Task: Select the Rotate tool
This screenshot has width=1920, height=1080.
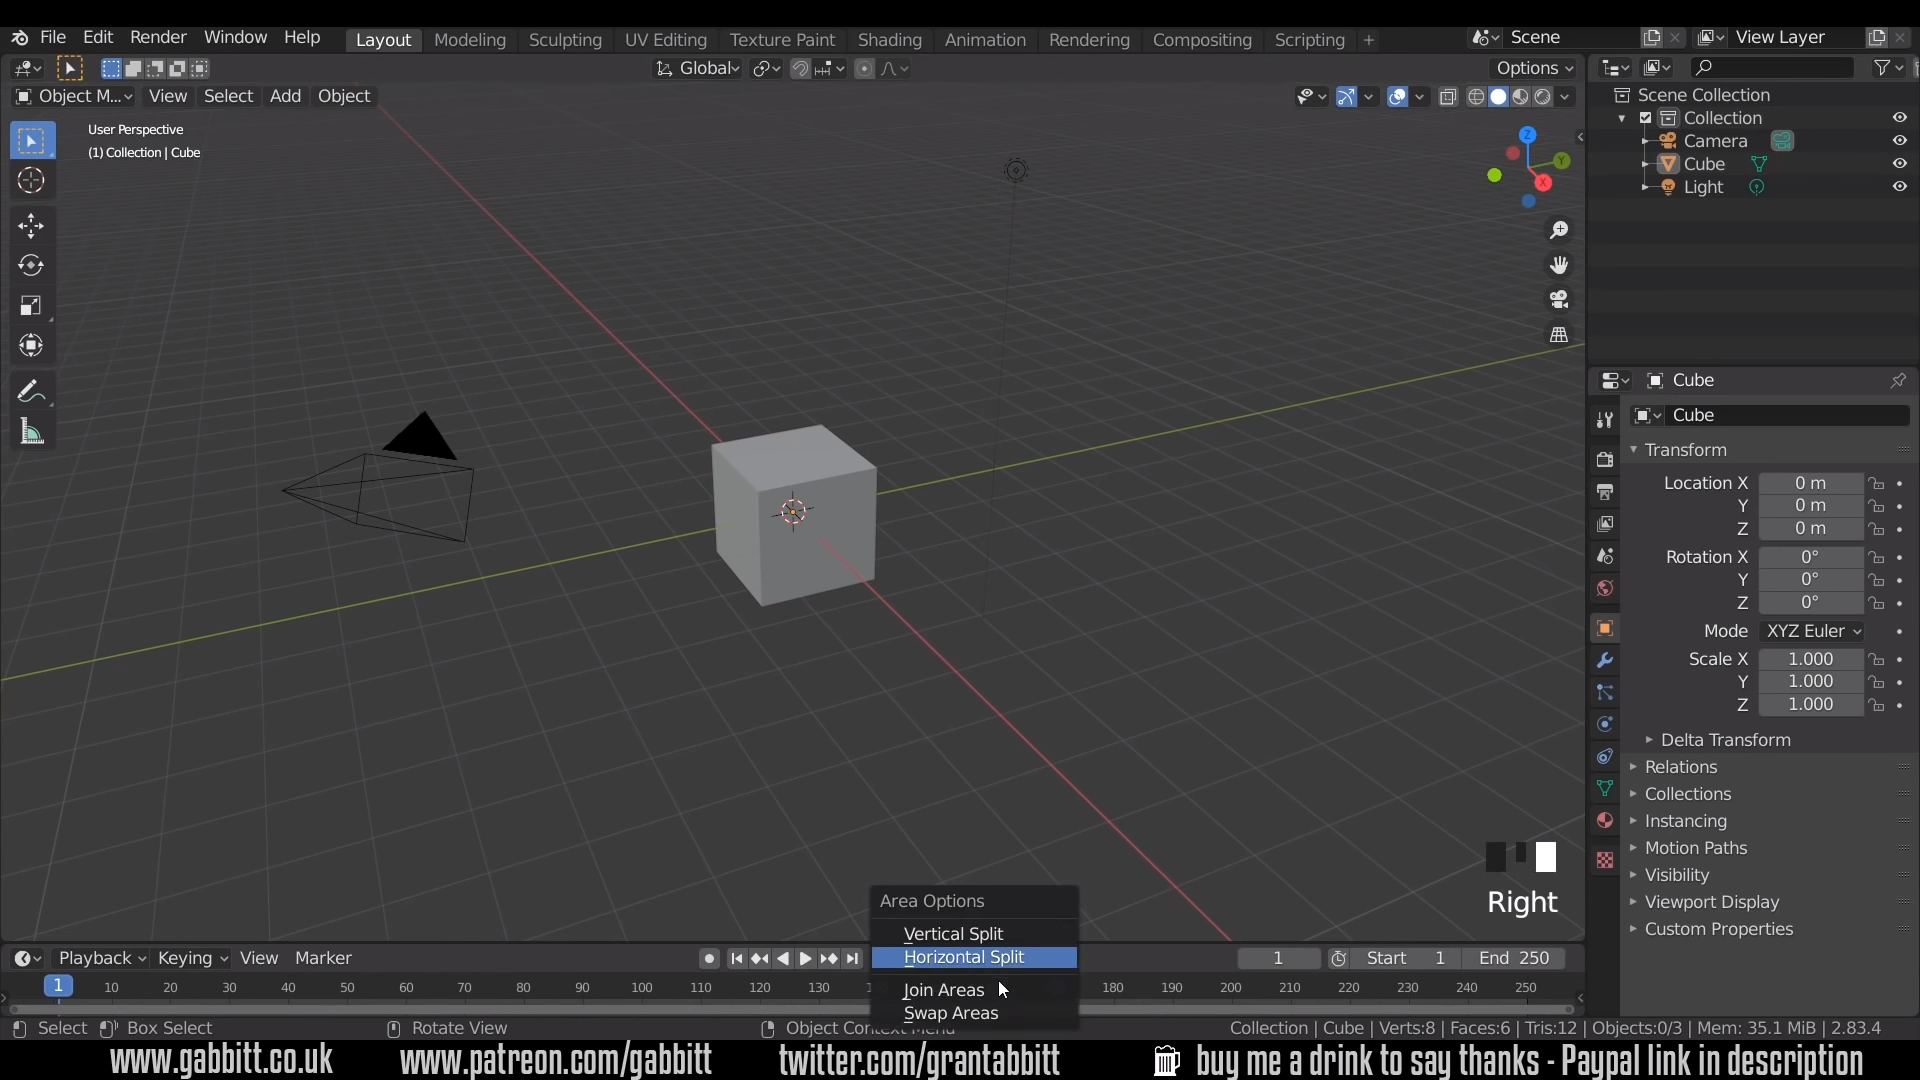Action: tap(31, 265)
